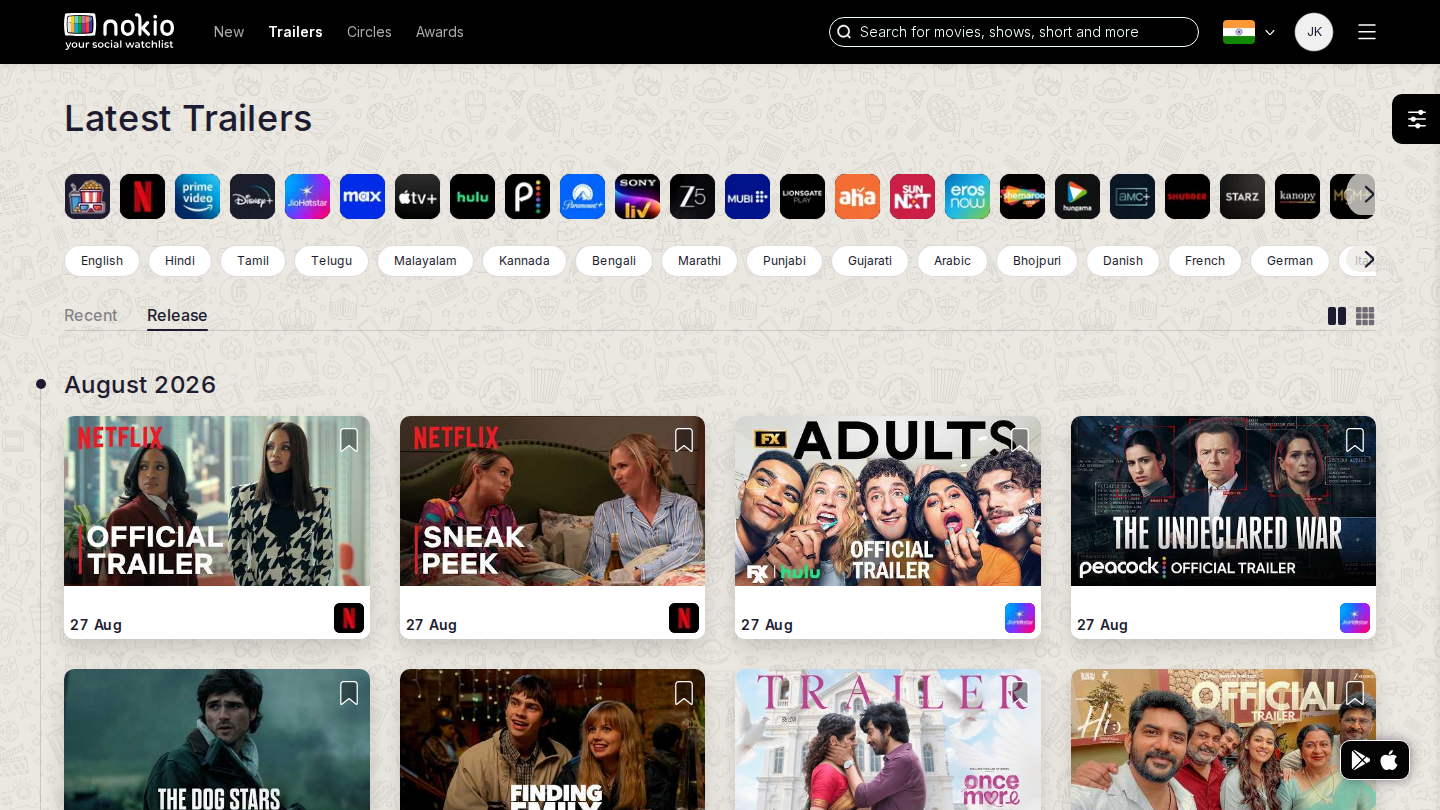The height and width of the screenshot is (810, 1440).
Task: Click Netflix badge under Sneak Peek card
Action: tap(684, 618)
